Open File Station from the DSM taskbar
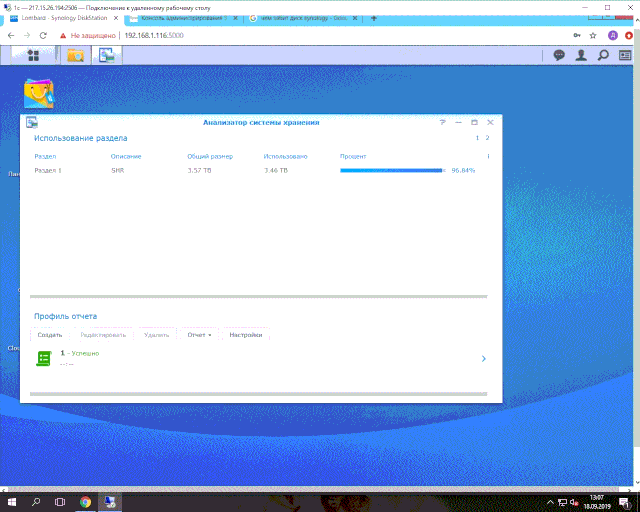This screenshot has width=640, height=512. coord(76,55)
